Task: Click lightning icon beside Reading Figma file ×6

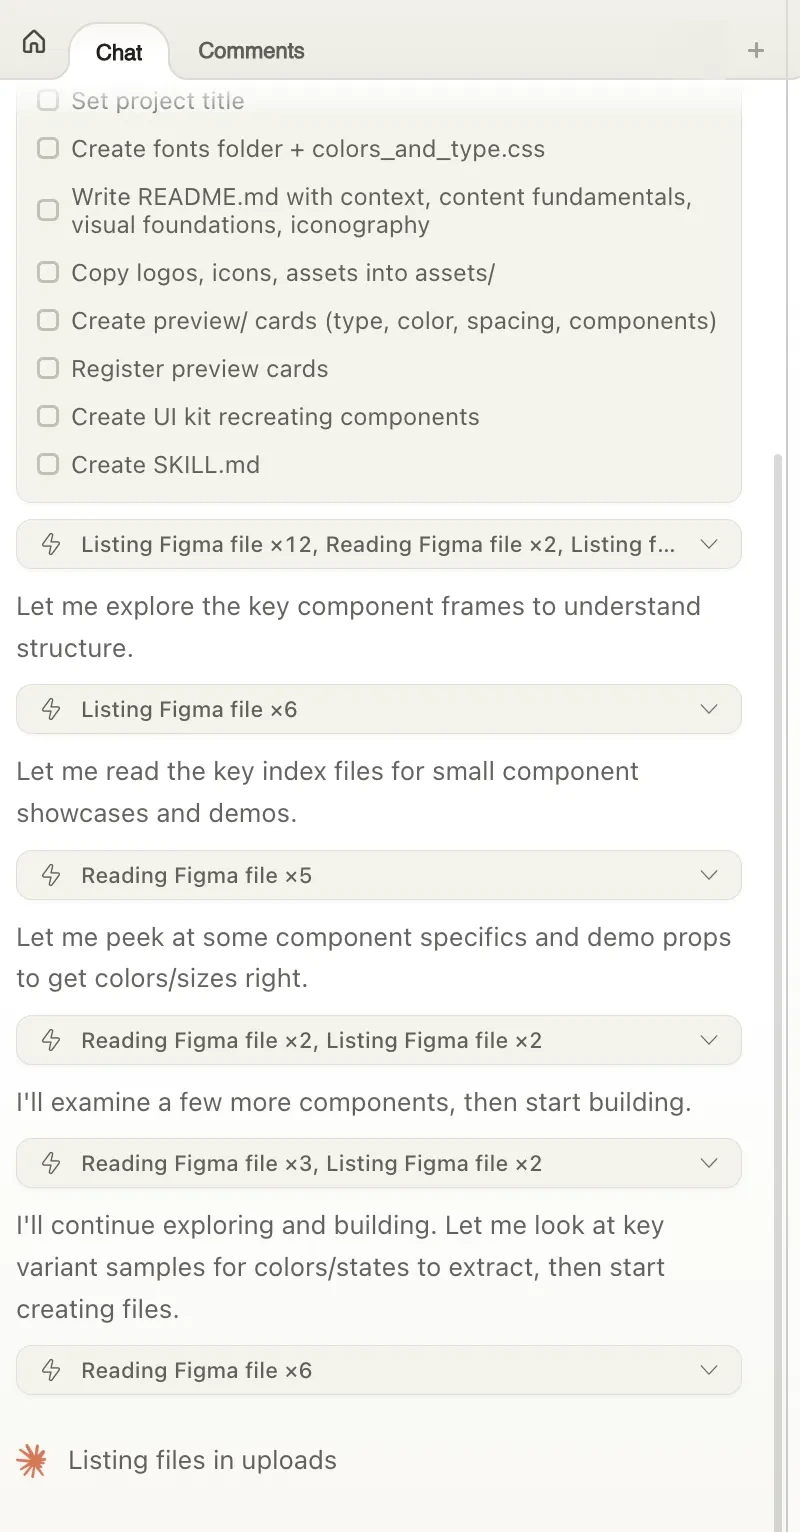Action: (x=50, y=1370)
